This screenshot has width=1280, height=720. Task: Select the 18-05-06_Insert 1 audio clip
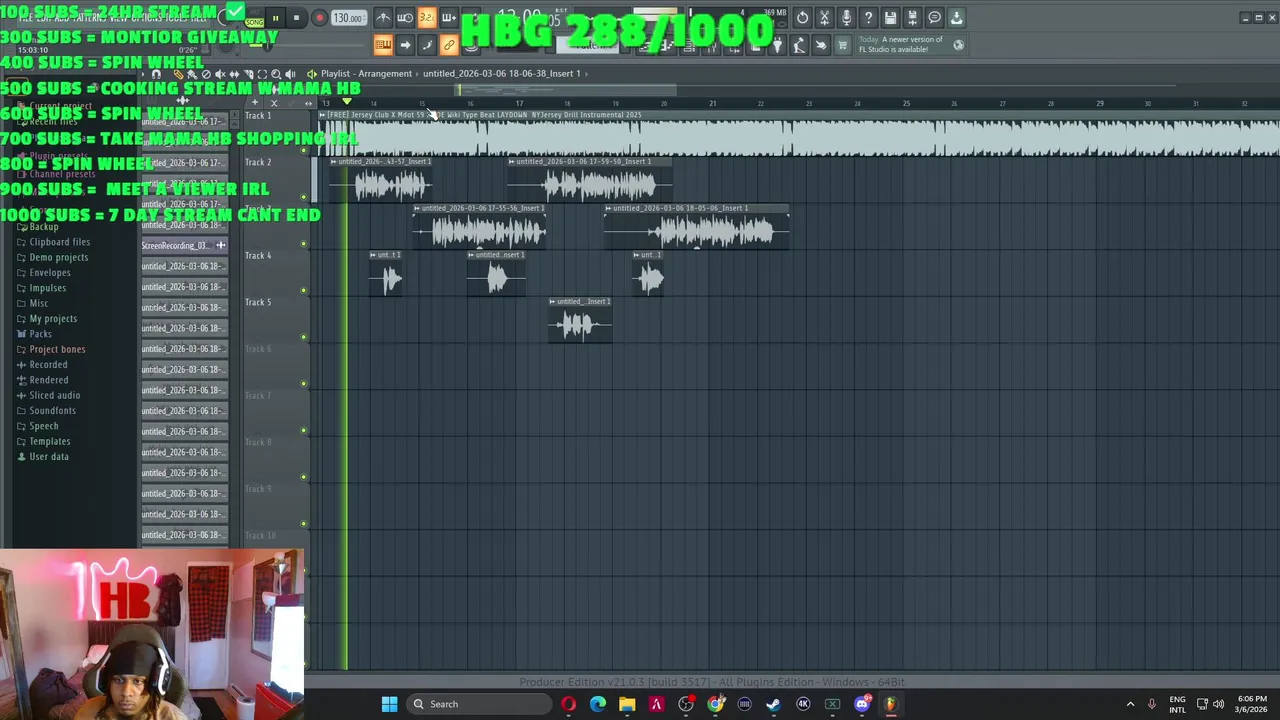[697, 226]
